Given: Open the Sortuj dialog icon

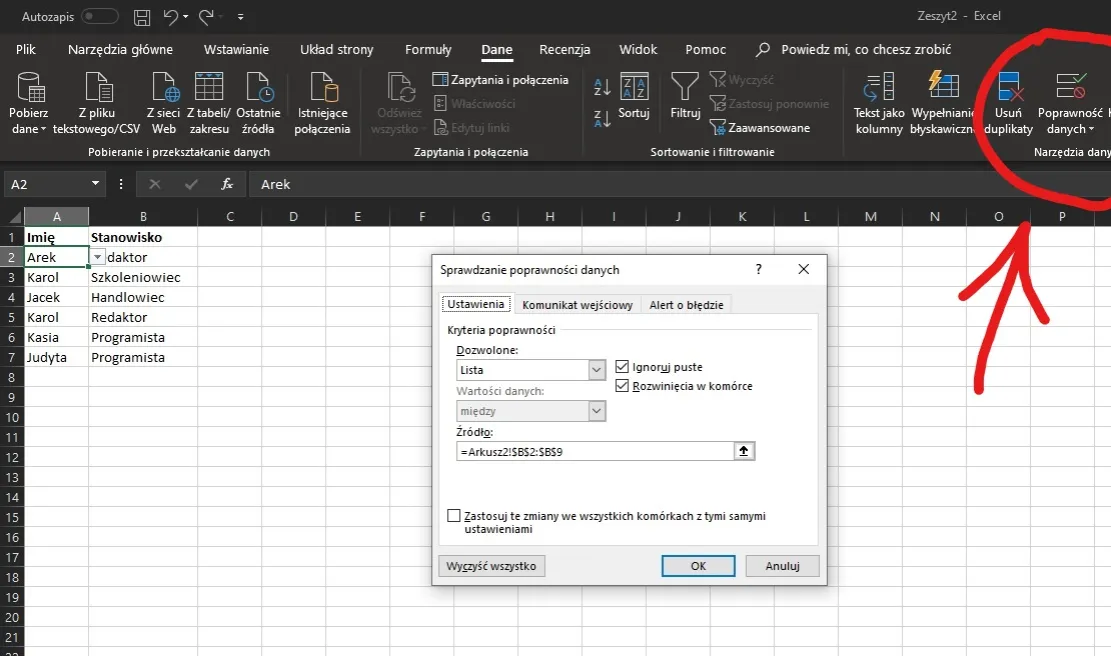Looking at the screenshot, I should (x=634, y=88).
